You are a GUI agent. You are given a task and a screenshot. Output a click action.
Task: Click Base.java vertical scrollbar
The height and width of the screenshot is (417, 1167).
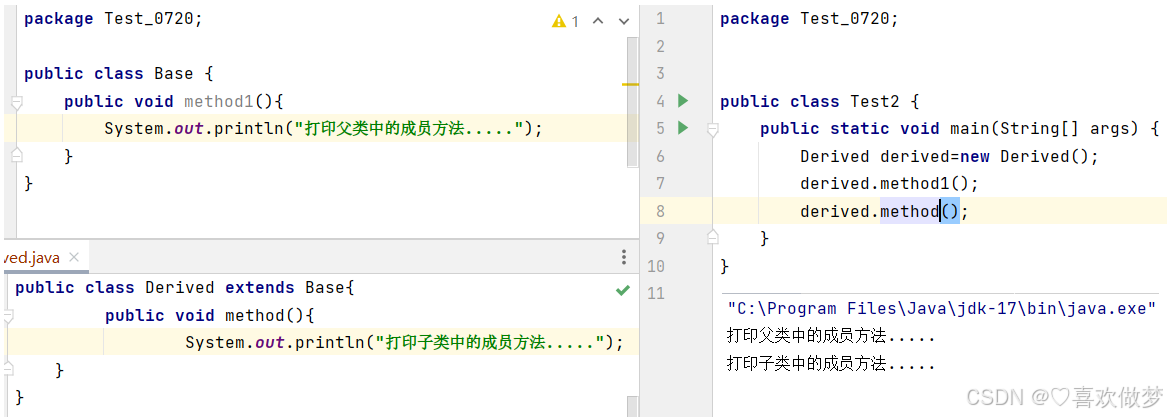point(632,101)
